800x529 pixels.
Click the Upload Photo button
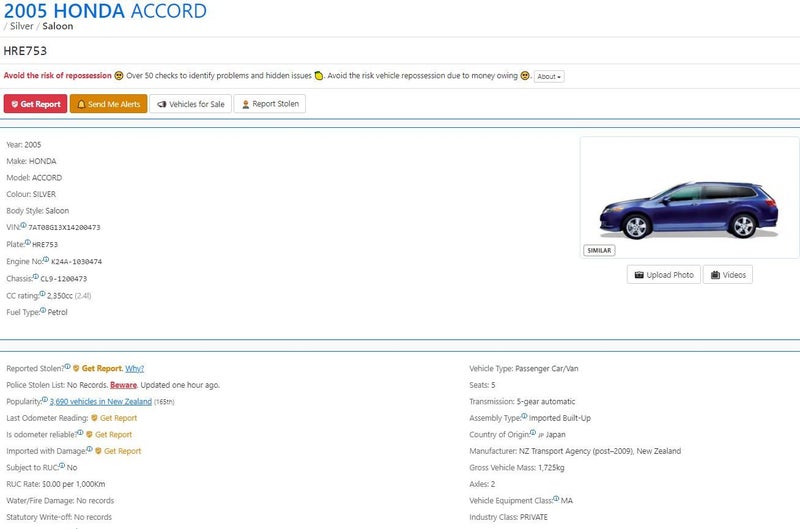(x=664, y=274)
